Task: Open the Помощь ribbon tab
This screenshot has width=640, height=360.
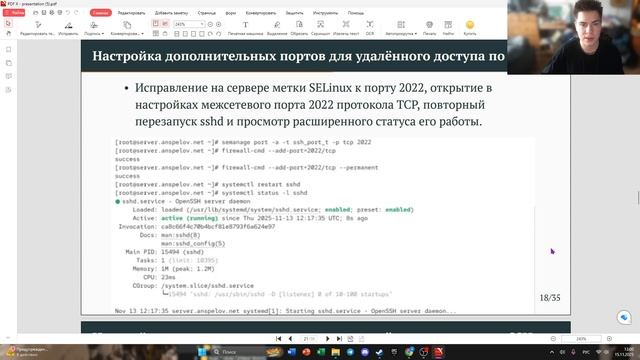Action: tap(356, 13)
